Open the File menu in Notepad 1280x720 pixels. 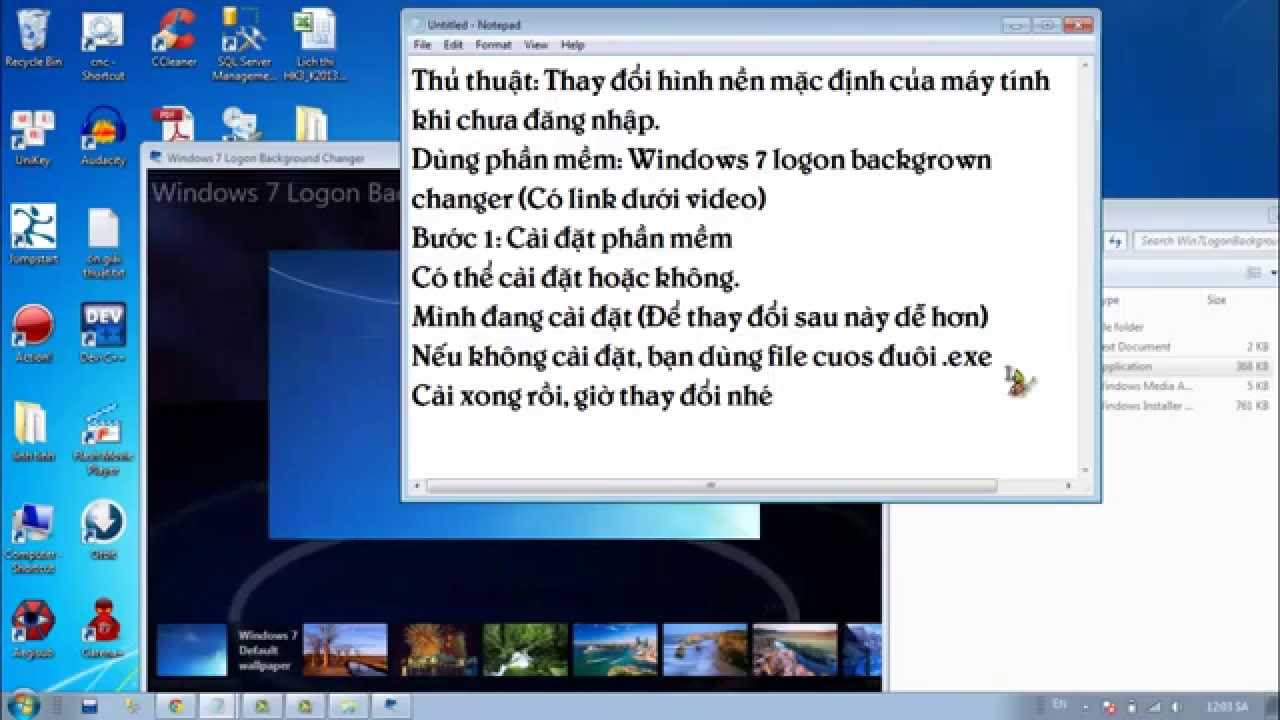tap(422, 45)
